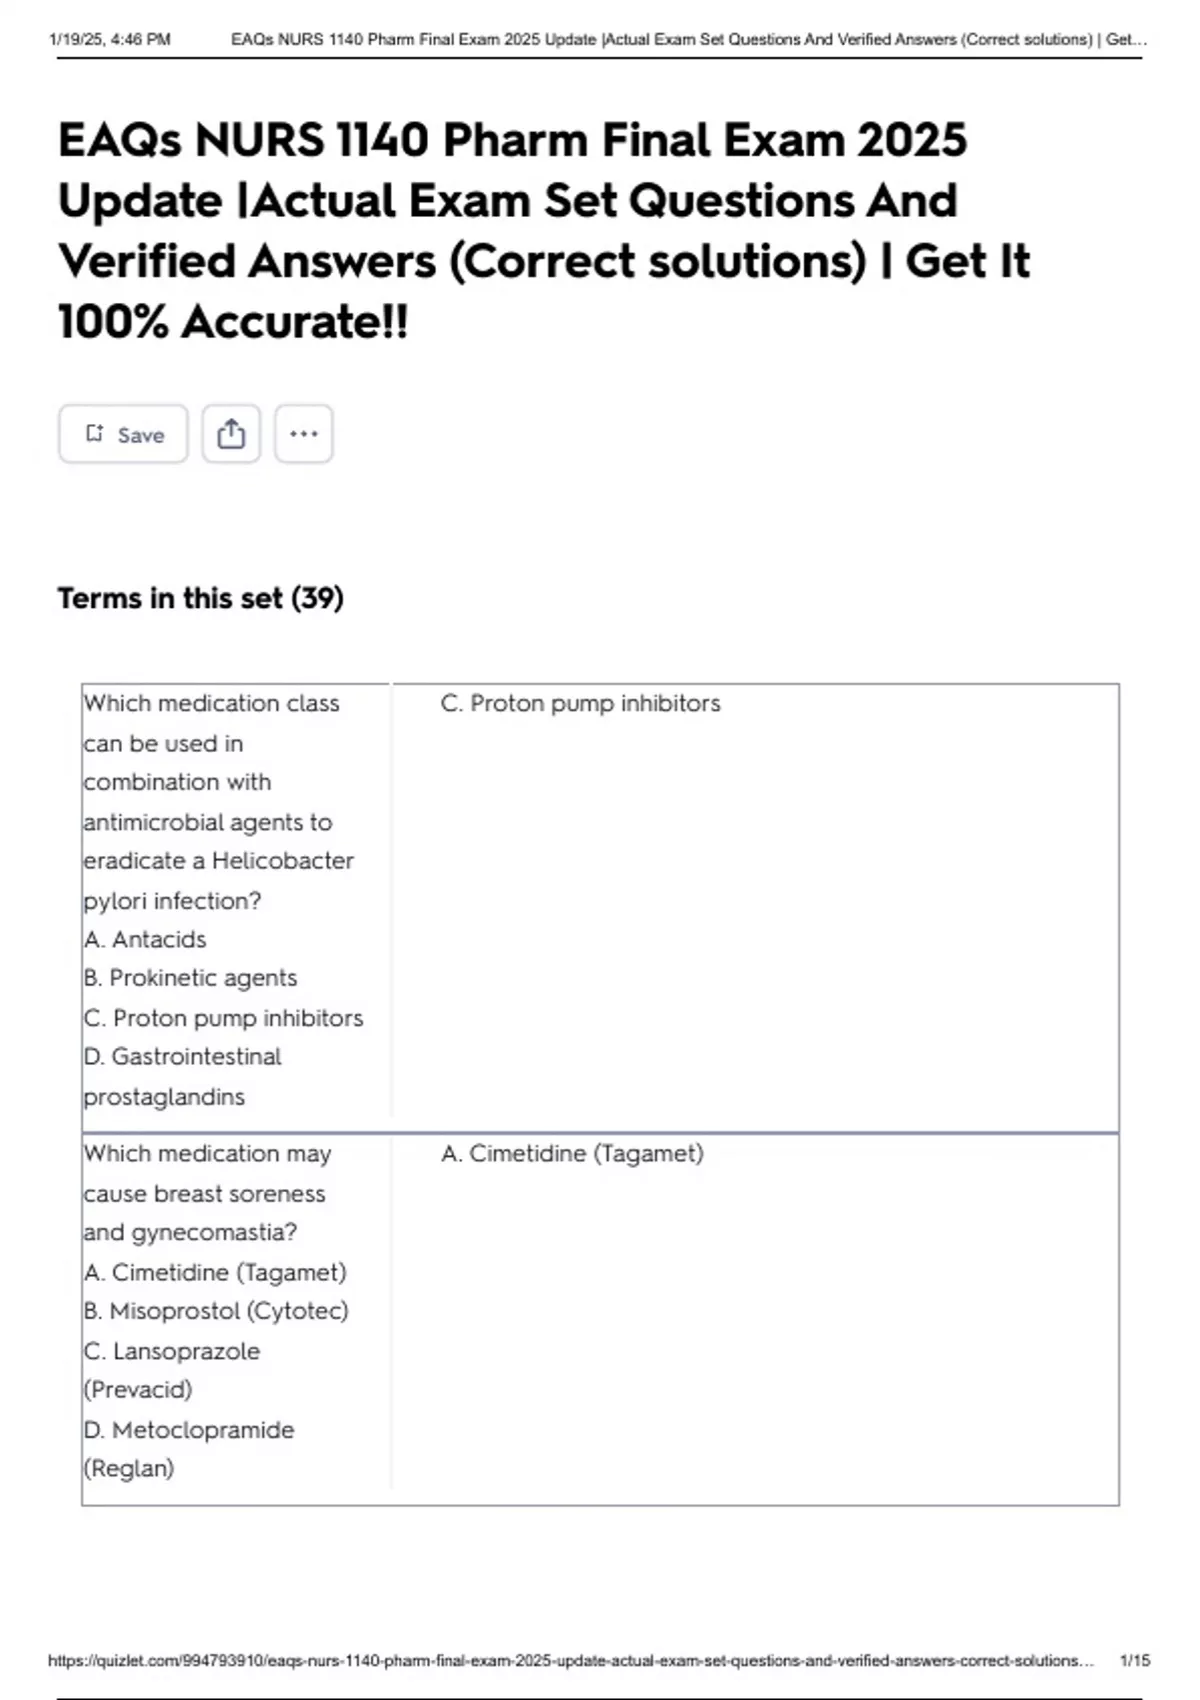Viewport: 1200px width, 1700px height.
Task: Select the Helicobacter pylori question text
Action: 218,802
